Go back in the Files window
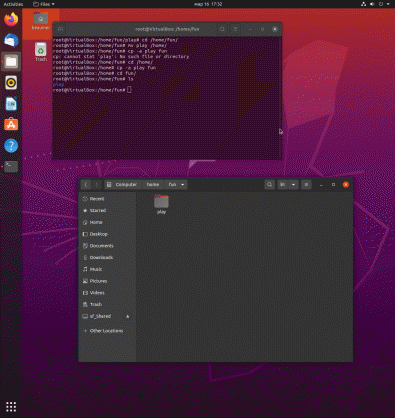Image resolution: width=395 pixels, height=418 pixels. click(x=86, y=184)
